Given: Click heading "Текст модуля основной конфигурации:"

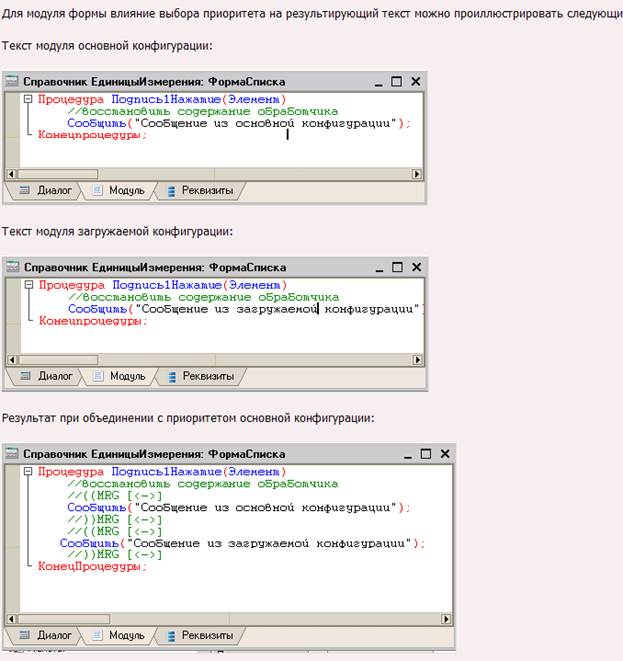Looking at the screenshot, I should click(x=107, y=46).
